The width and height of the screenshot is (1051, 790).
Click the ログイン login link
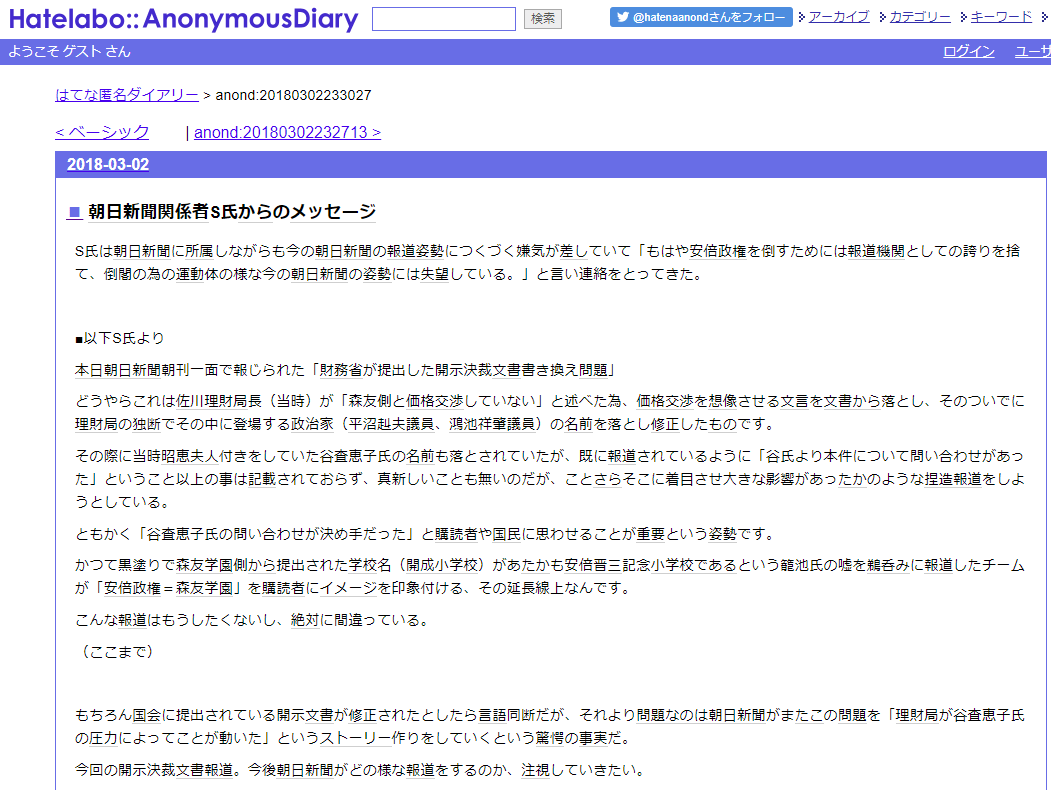pos(968,51)
